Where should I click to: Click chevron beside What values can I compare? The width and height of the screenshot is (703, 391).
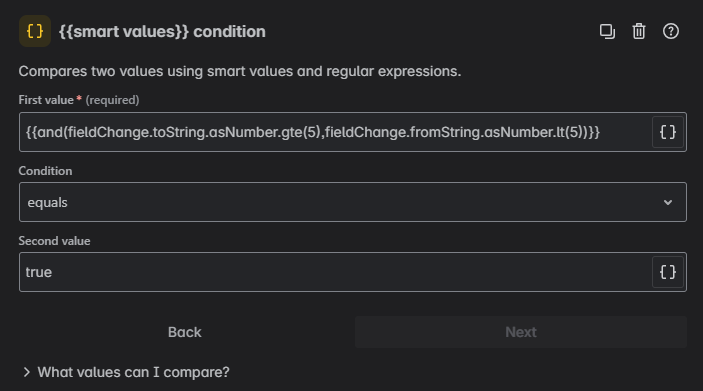26,372
